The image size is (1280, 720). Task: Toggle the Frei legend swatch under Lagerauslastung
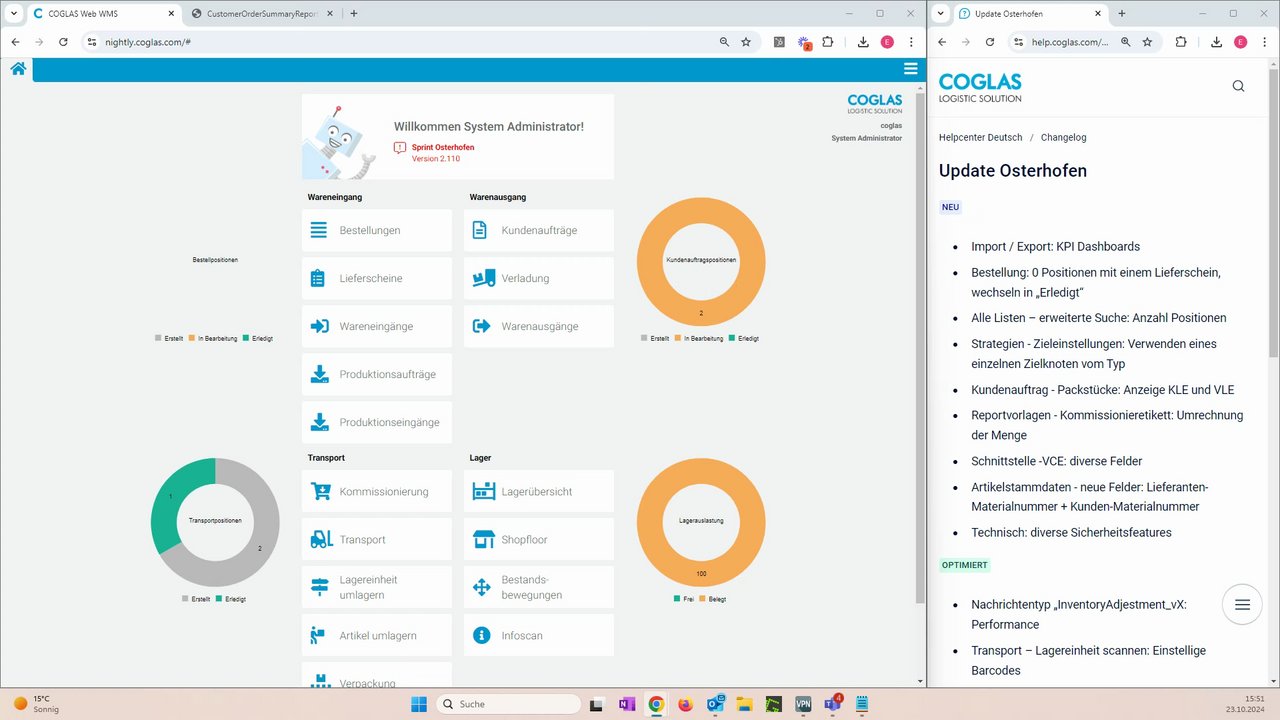pyautogui.click(x=677, y=598)
